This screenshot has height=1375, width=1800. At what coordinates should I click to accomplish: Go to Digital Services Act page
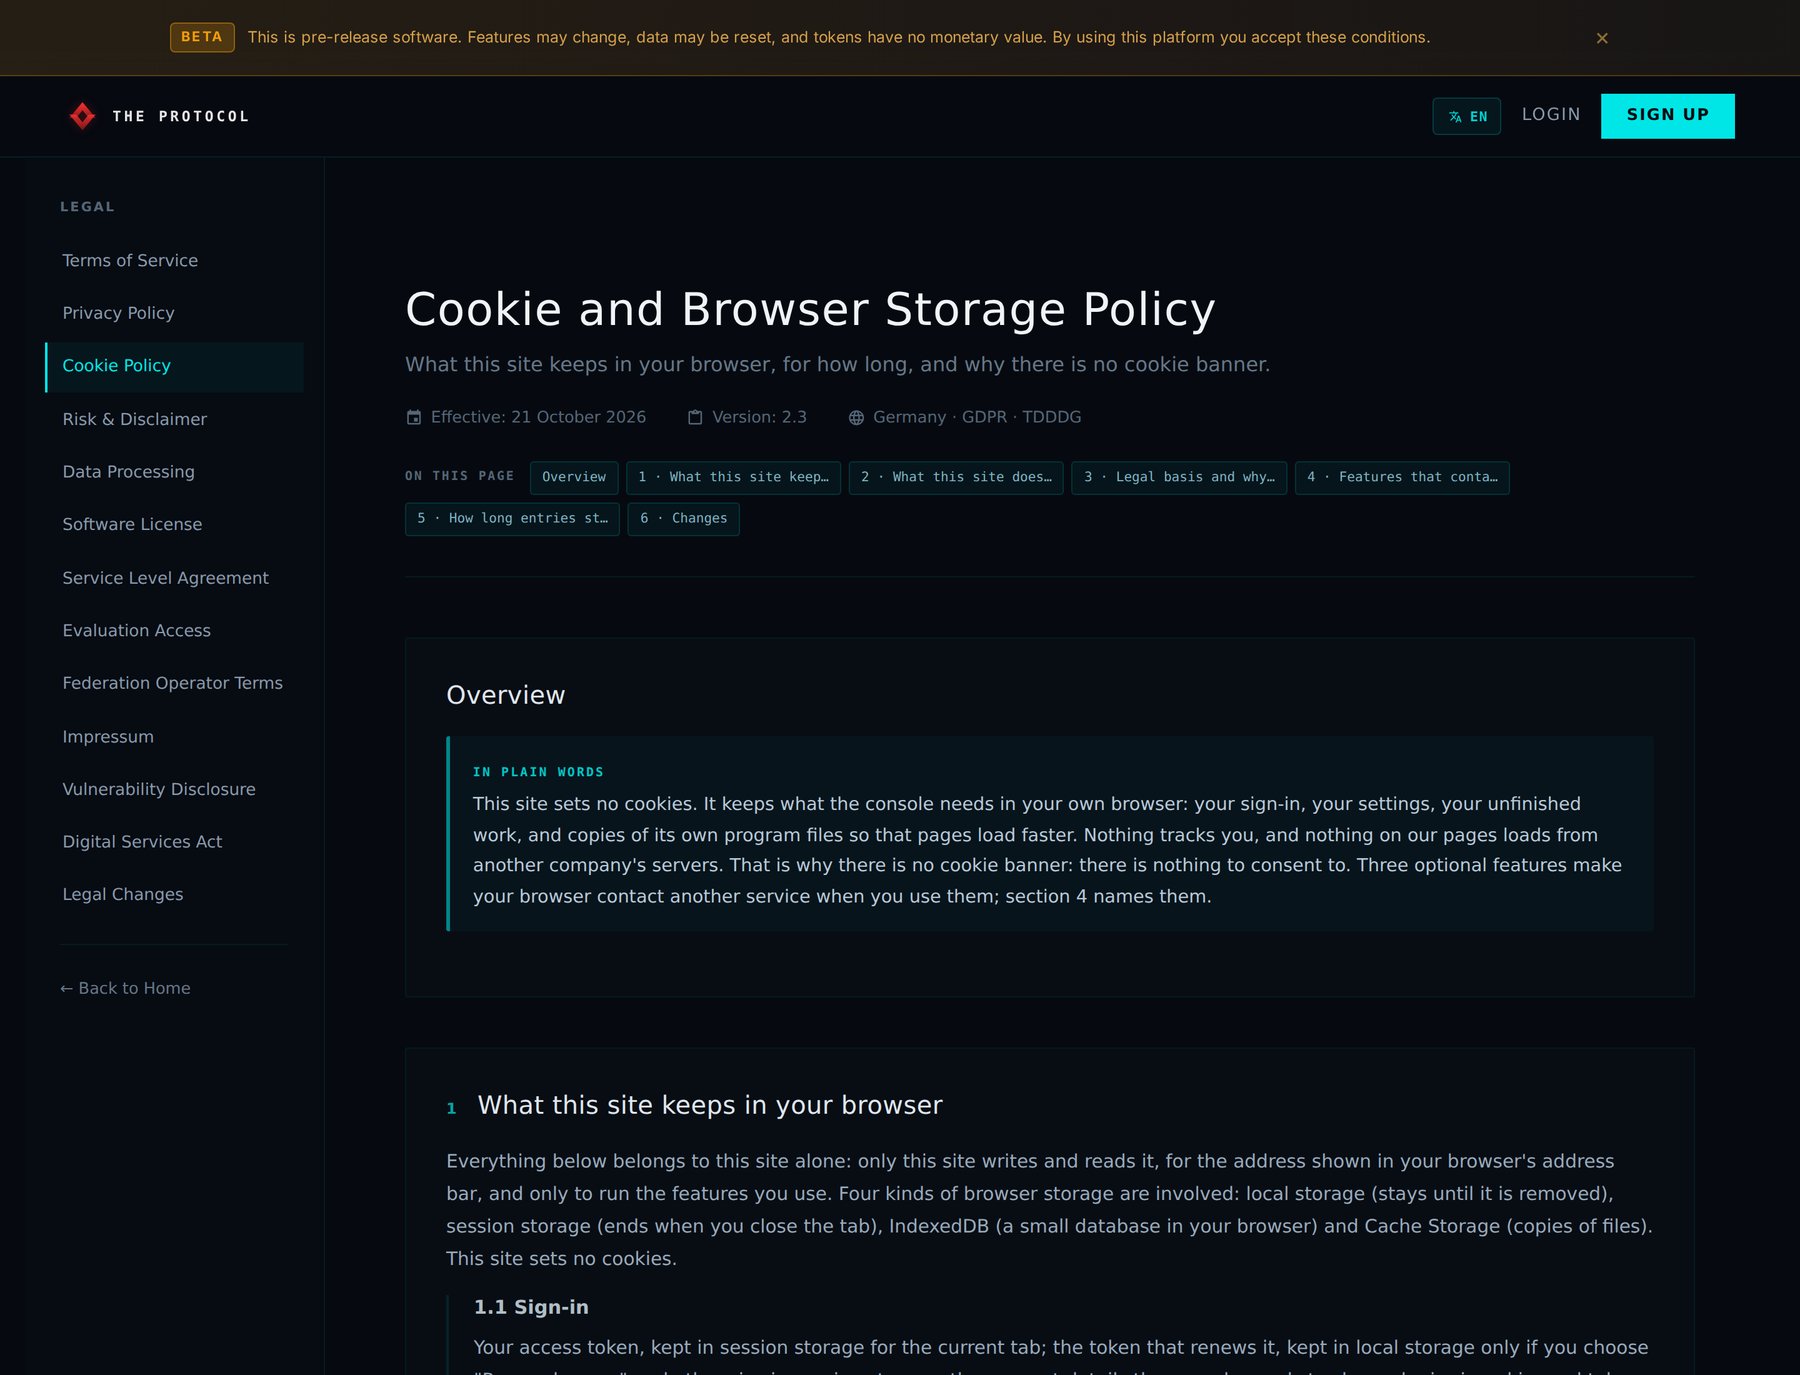tap(175, 842)
